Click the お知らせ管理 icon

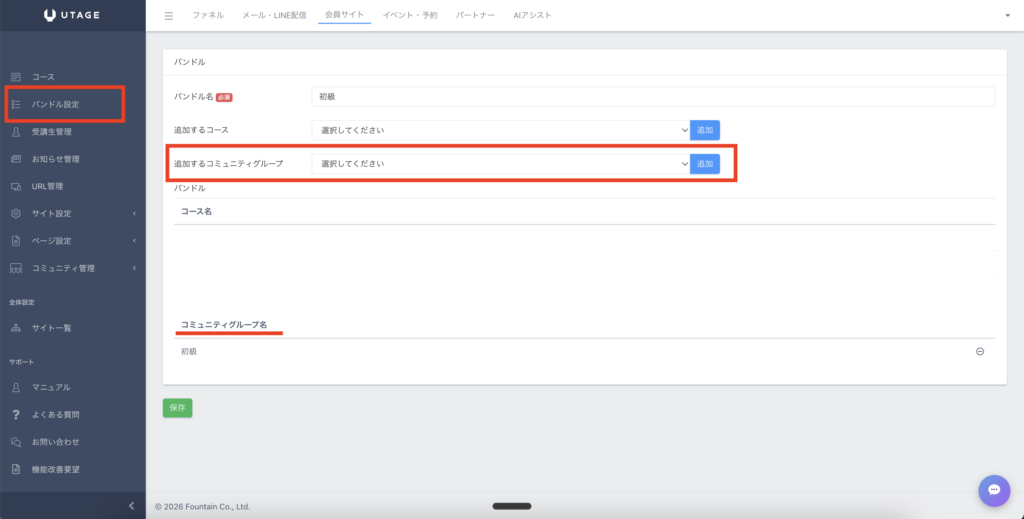click(x=16, y=159)
